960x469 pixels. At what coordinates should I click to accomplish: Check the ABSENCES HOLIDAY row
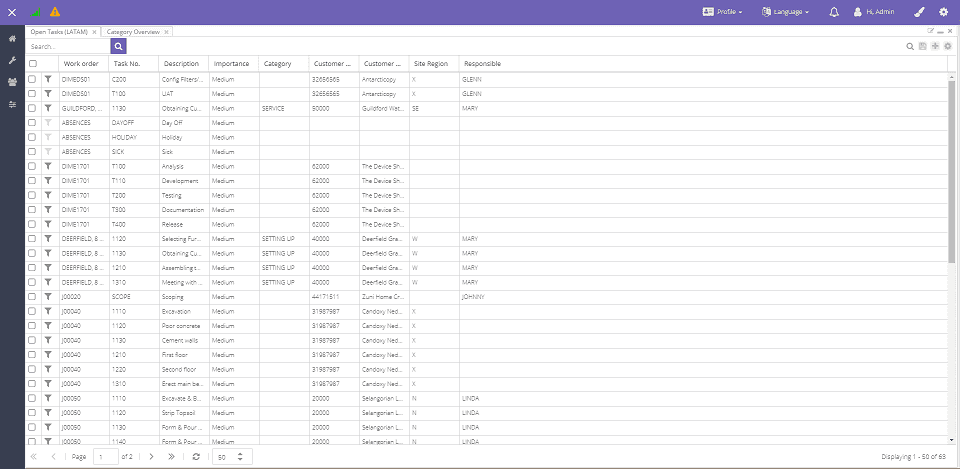pyautogui.click(x=32, y=137)
